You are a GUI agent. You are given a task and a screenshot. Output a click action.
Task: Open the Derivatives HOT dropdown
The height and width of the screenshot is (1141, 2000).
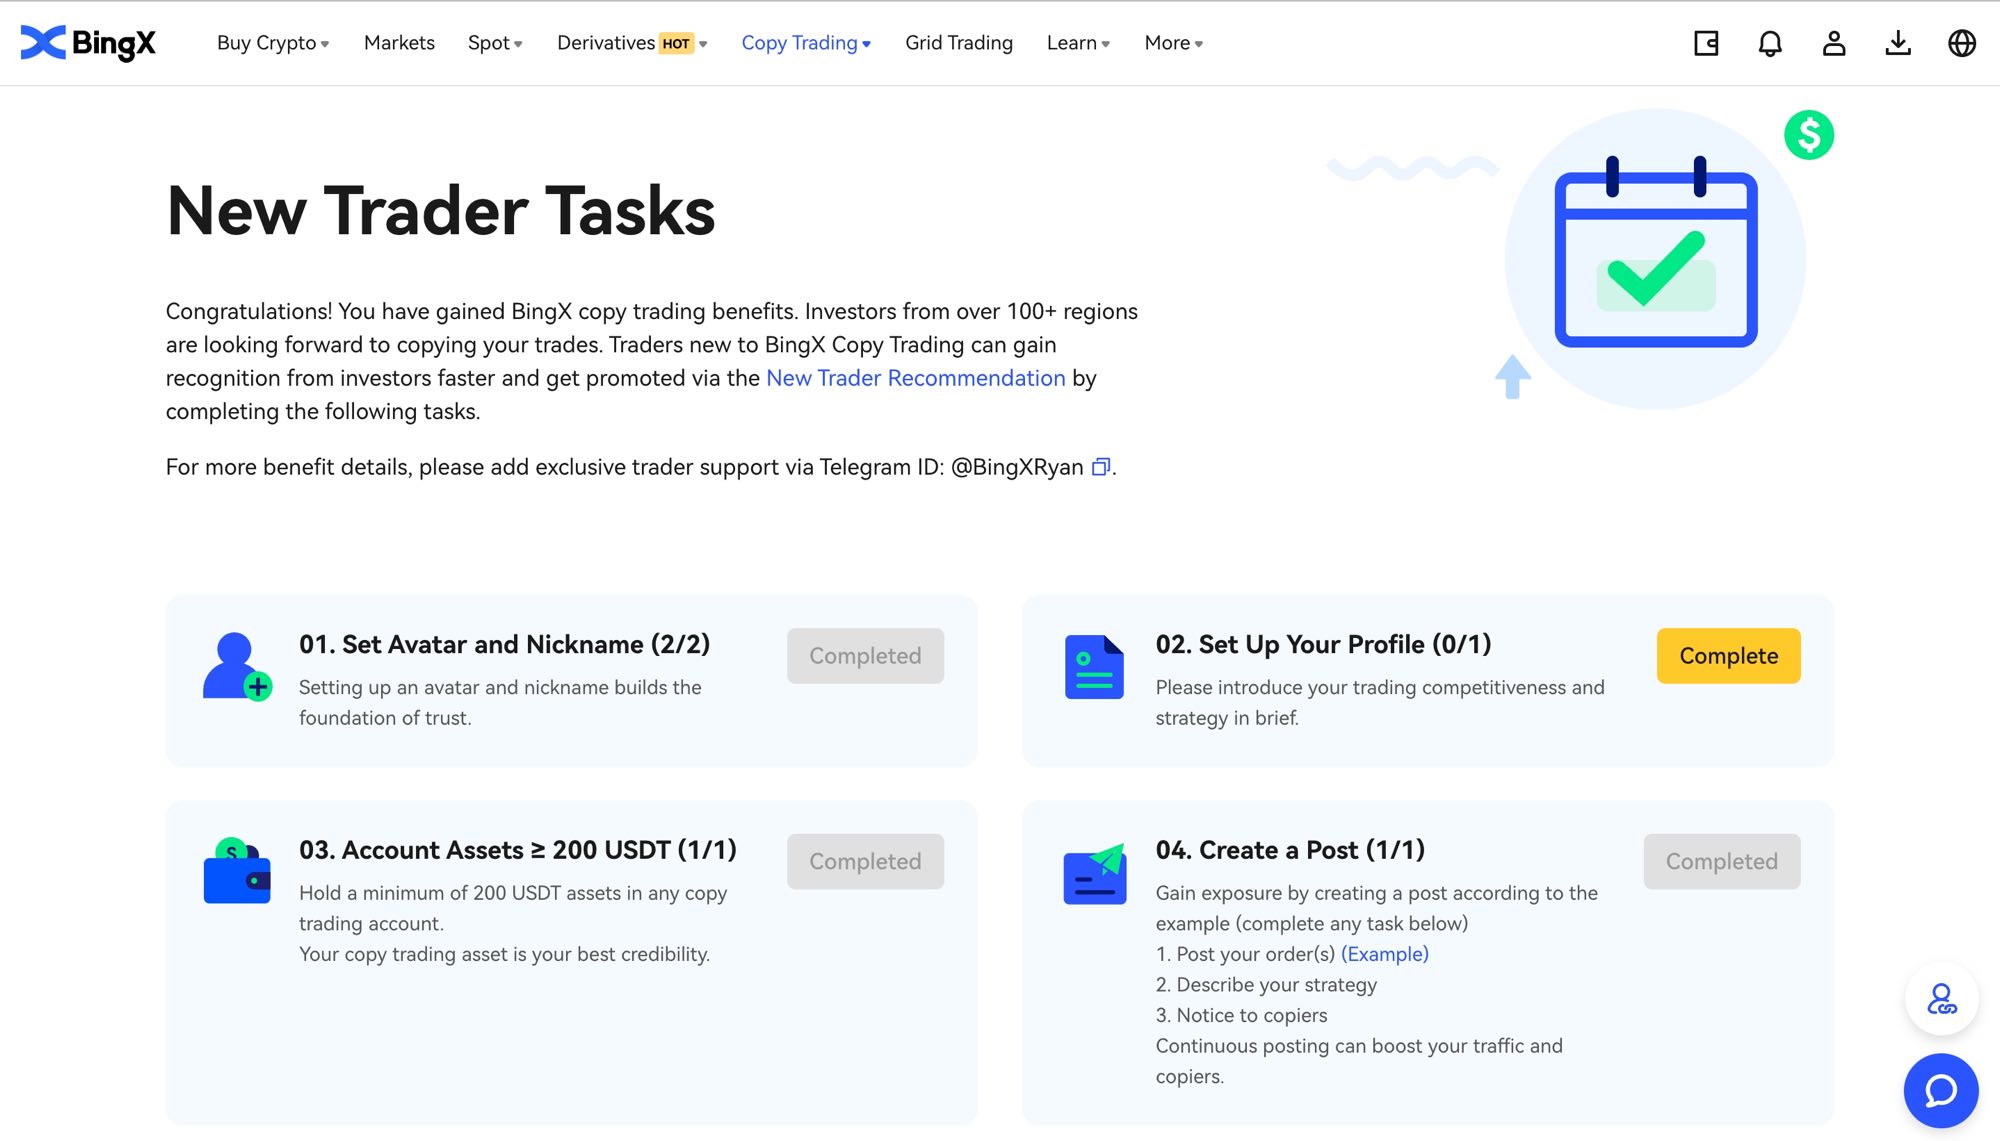point(631,43)
